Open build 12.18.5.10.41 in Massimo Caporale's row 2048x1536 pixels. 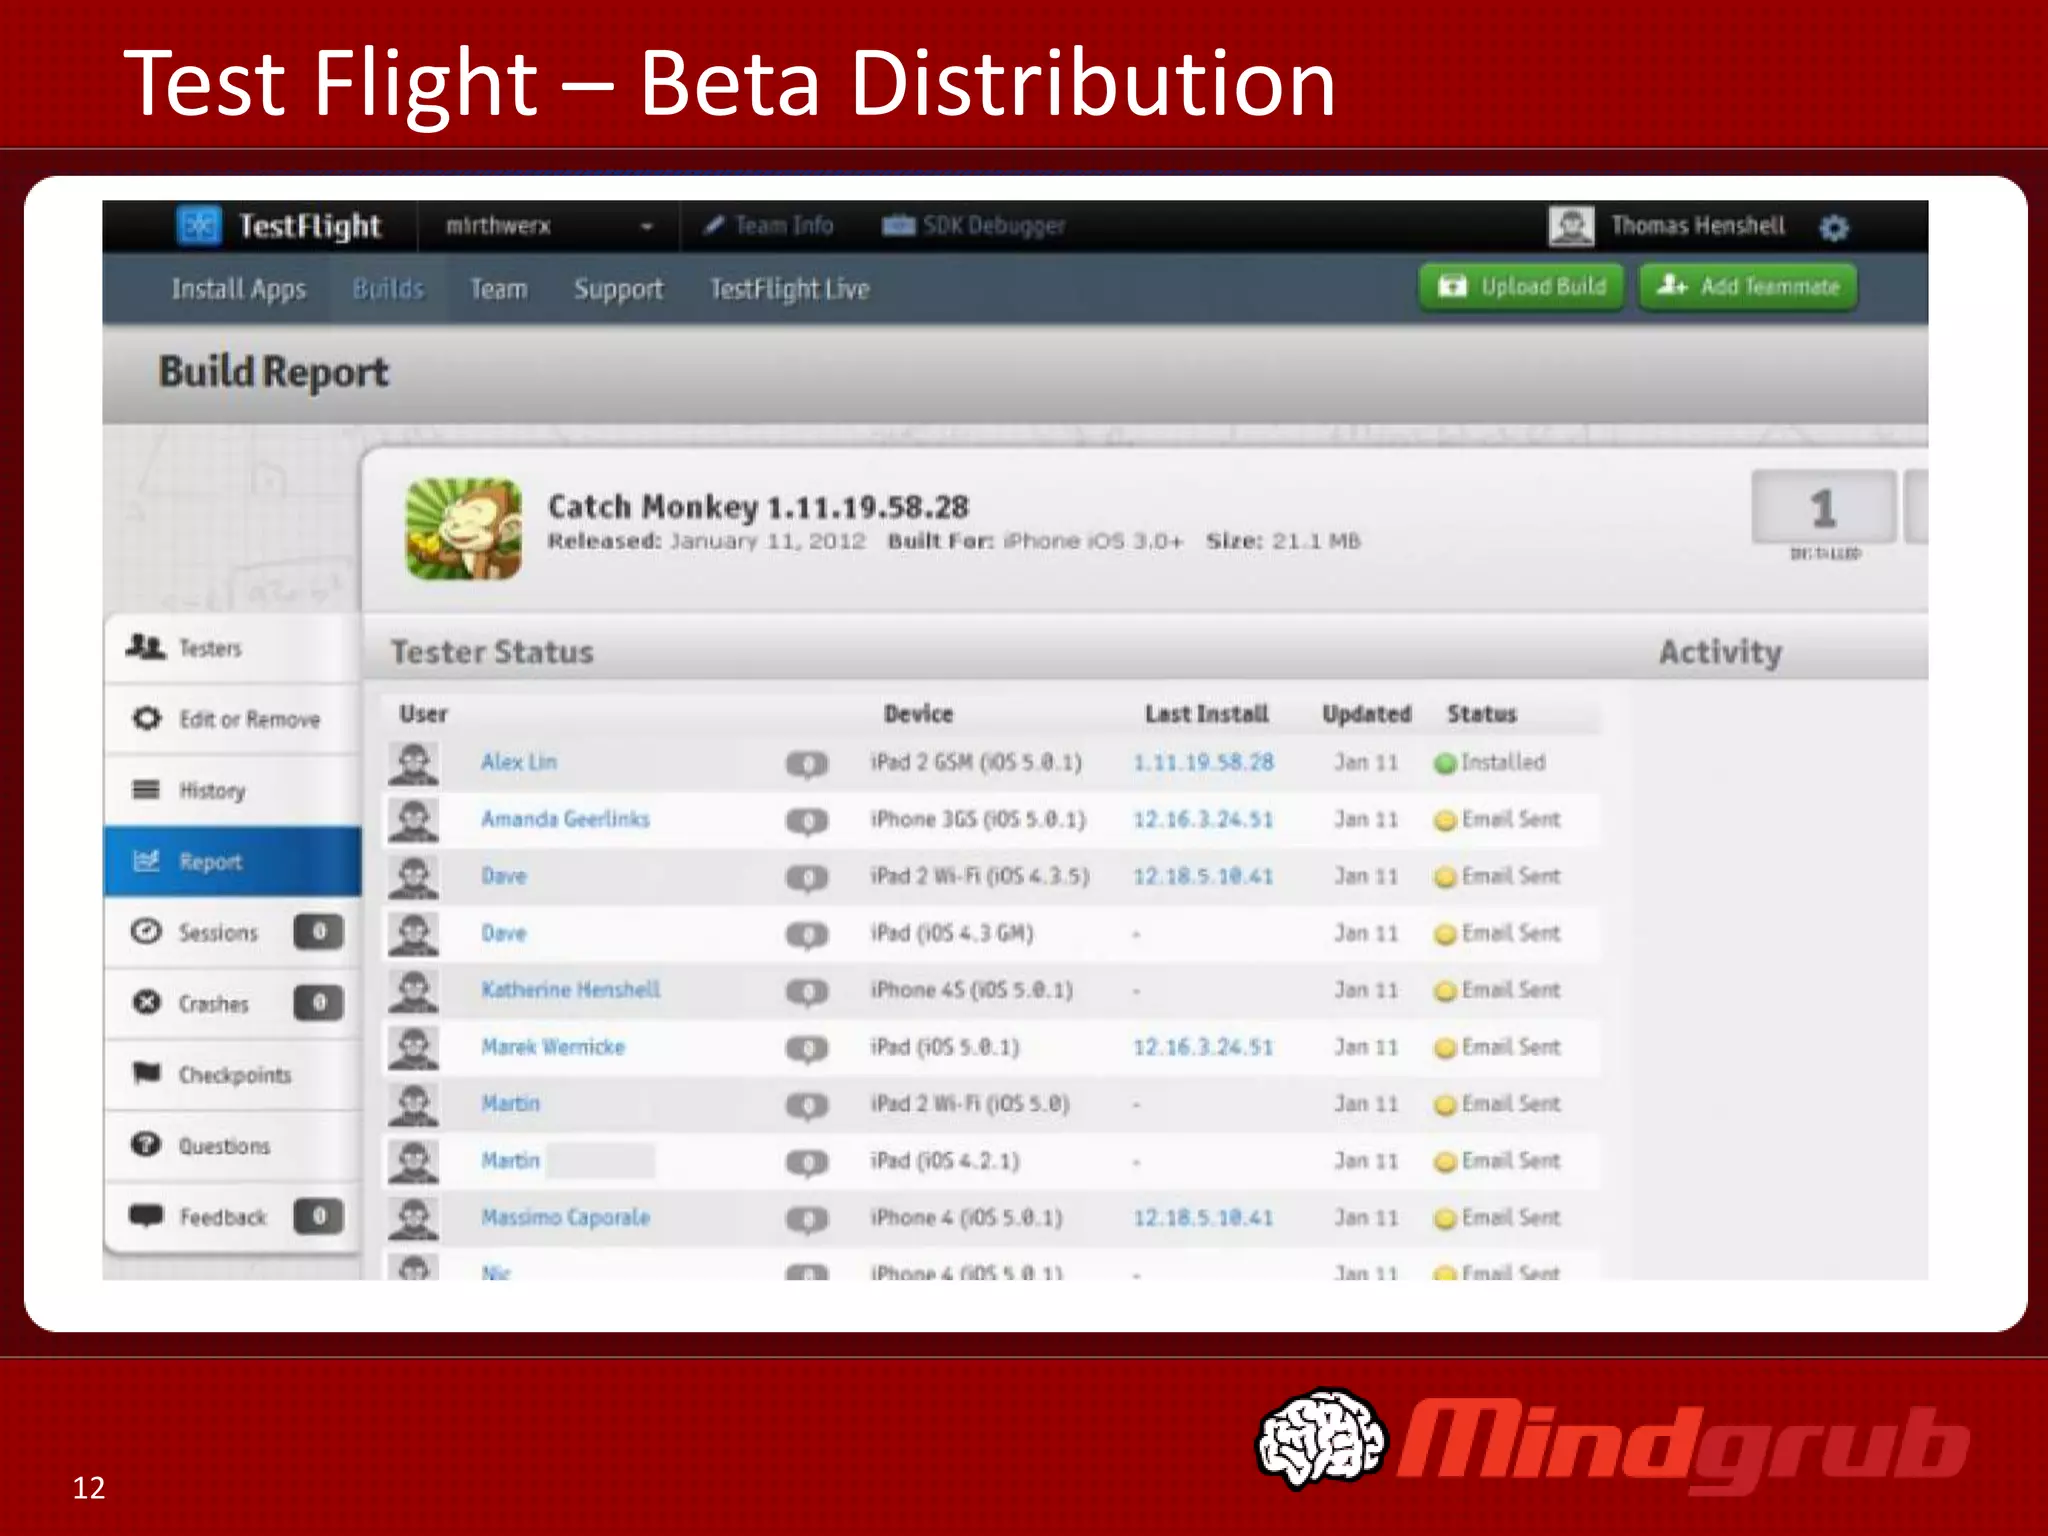[1203, 1218]
